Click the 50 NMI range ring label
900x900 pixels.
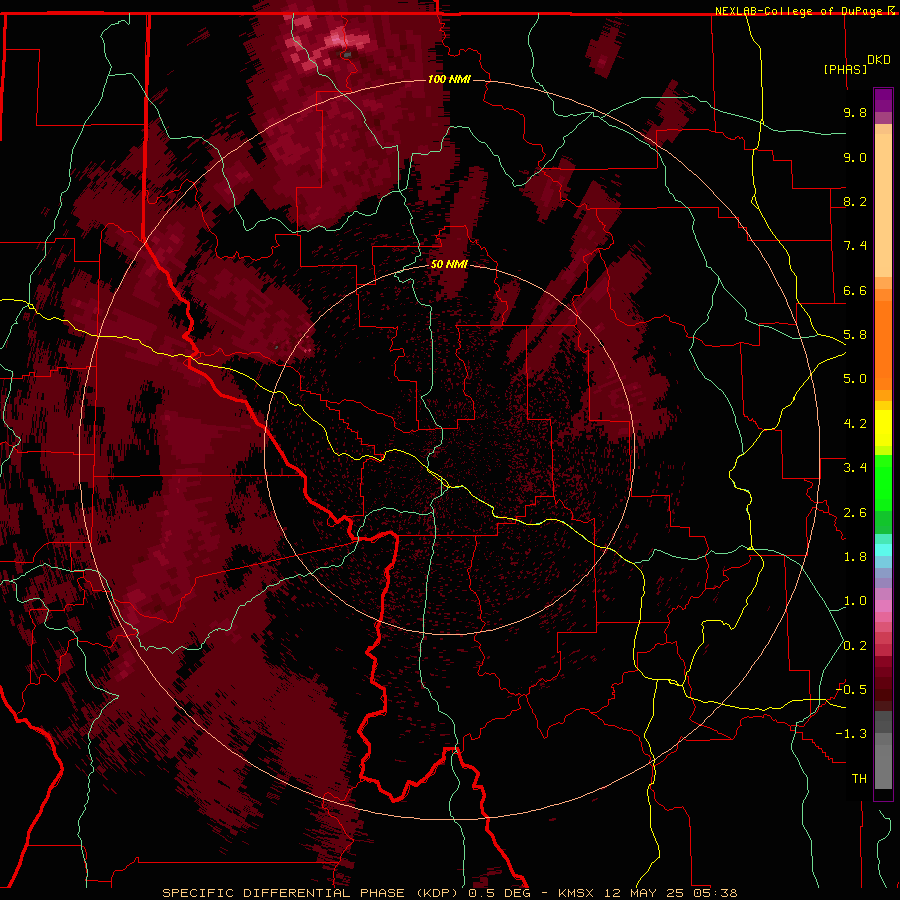pos(449,264)
